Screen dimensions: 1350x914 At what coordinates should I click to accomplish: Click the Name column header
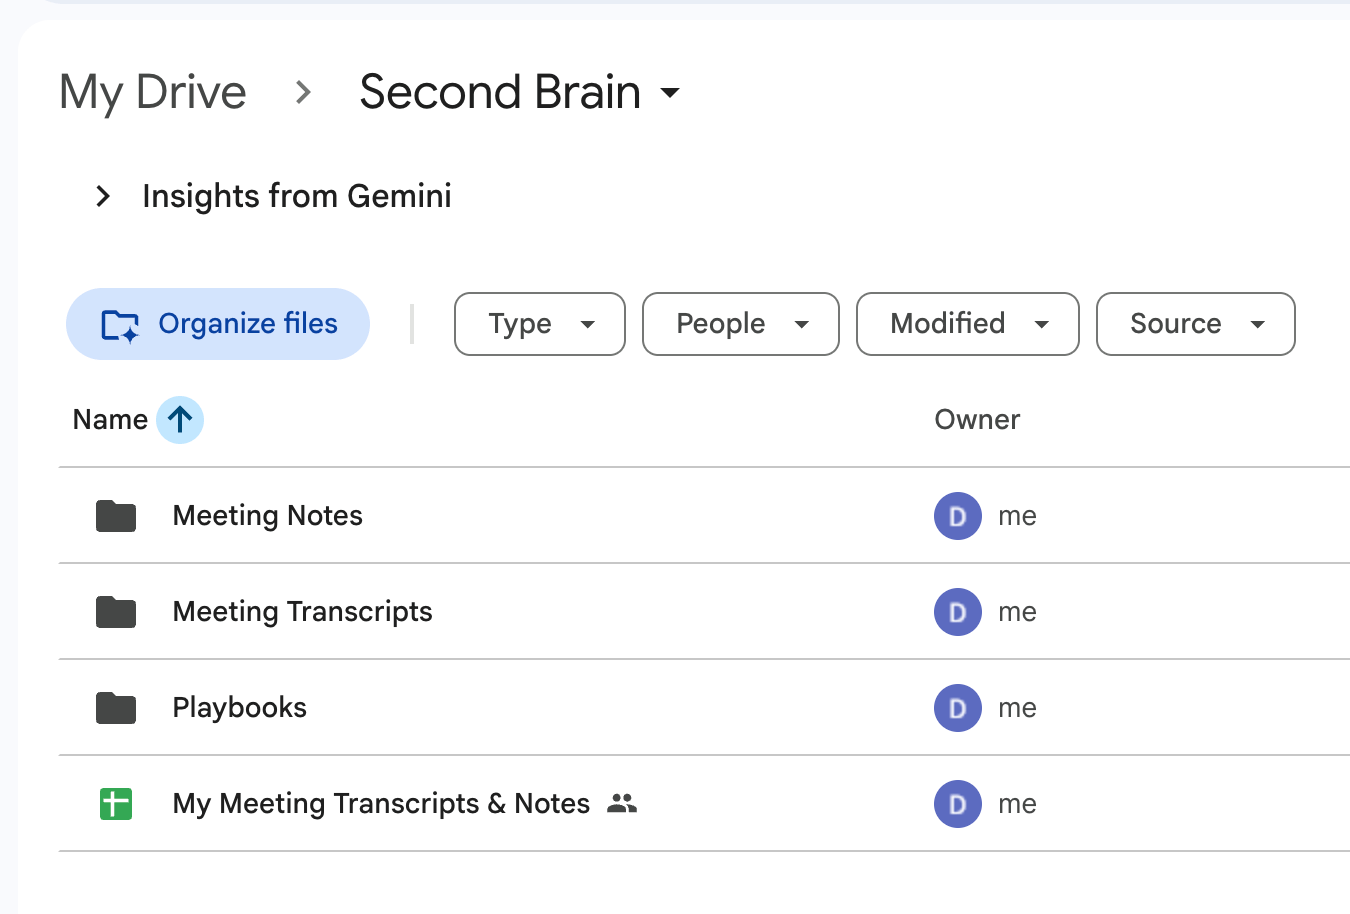[x=110, y=420]
